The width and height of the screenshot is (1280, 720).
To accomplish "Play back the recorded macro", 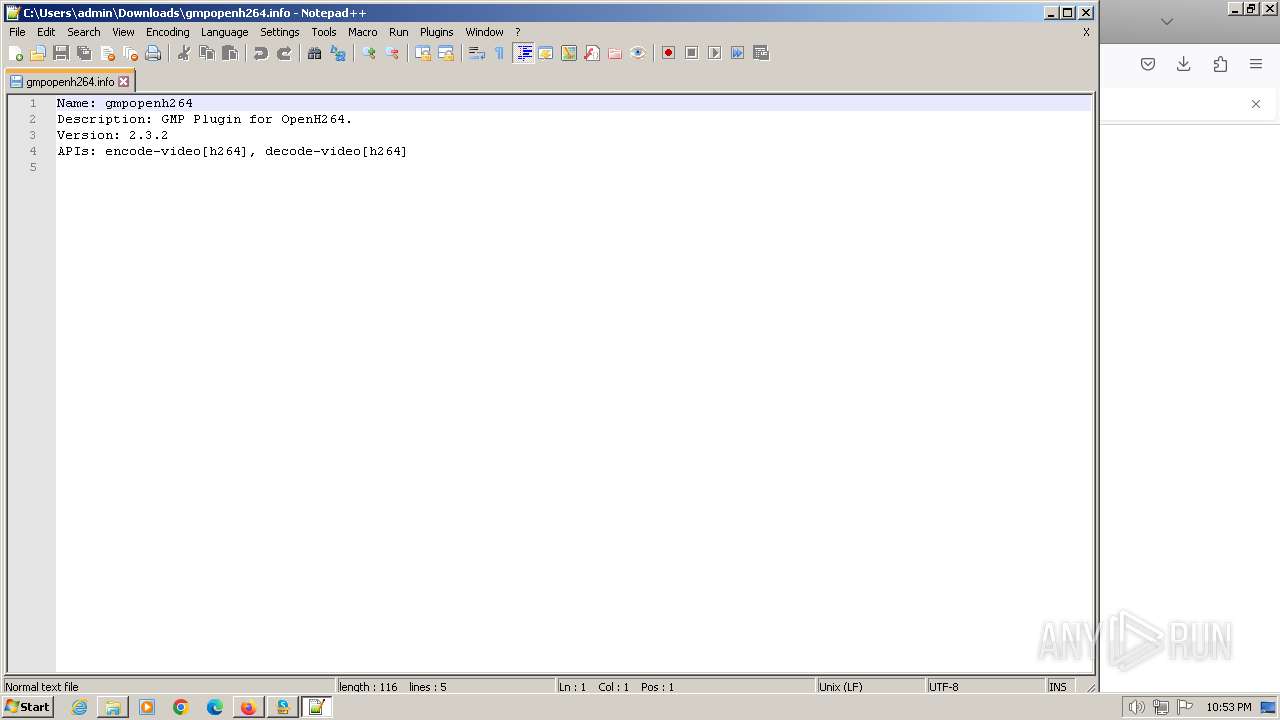I will (x=714, y=53).
